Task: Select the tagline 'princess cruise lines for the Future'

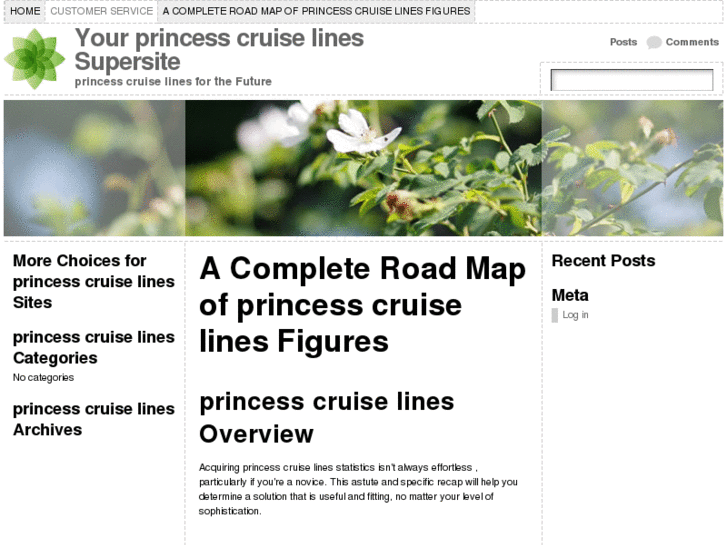Action: (173, 82)
